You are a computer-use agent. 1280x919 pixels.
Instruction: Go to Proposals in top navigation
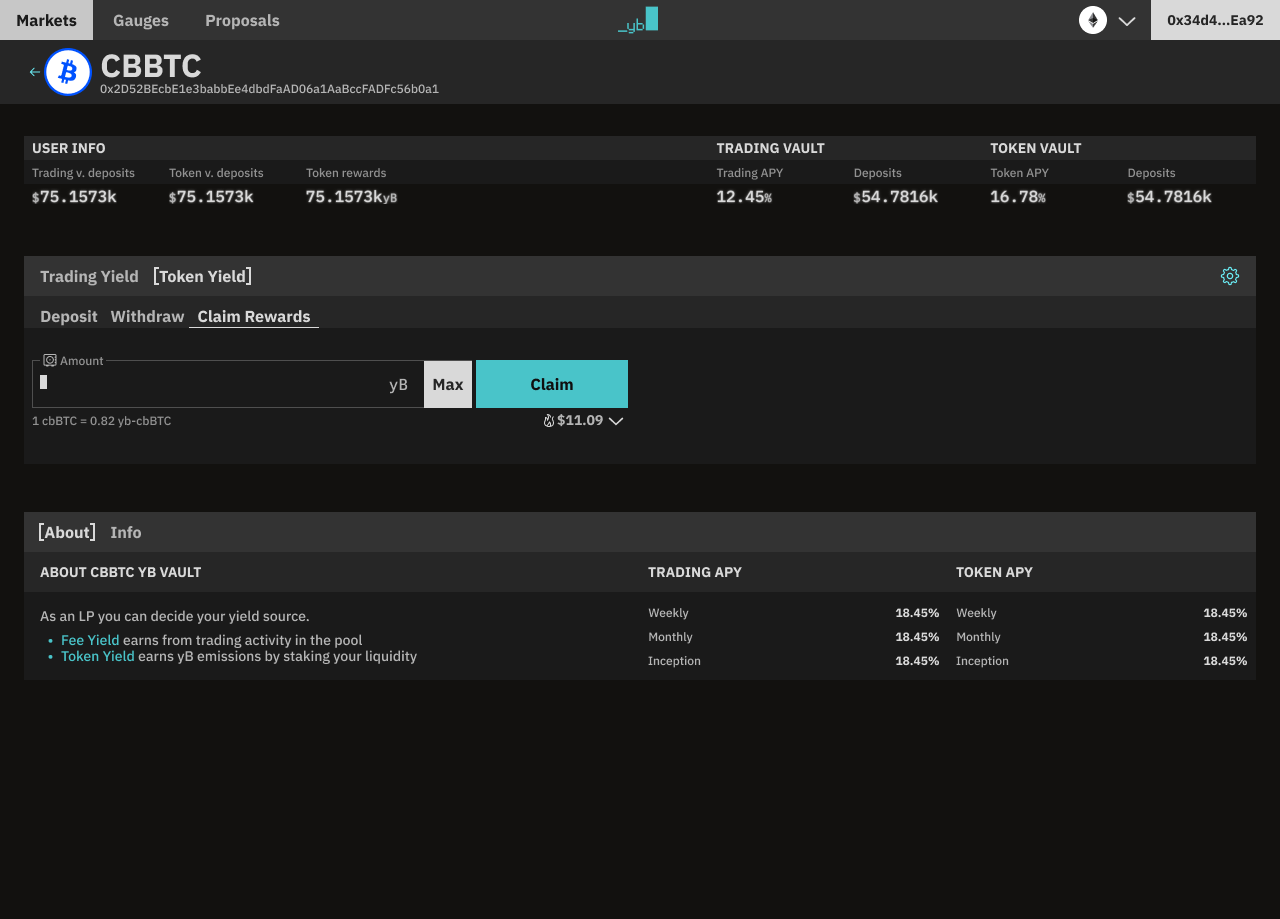[242, 20]
